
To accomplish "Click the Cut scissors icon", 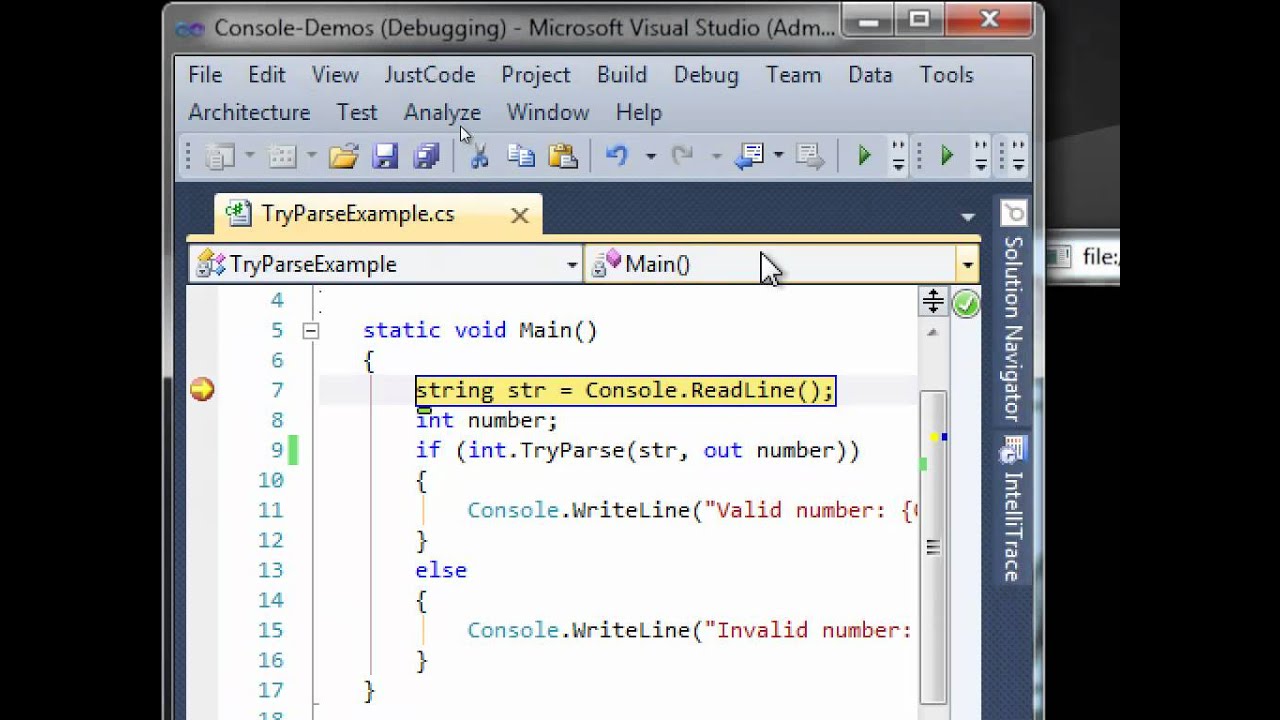I will [x=479, y=156].
